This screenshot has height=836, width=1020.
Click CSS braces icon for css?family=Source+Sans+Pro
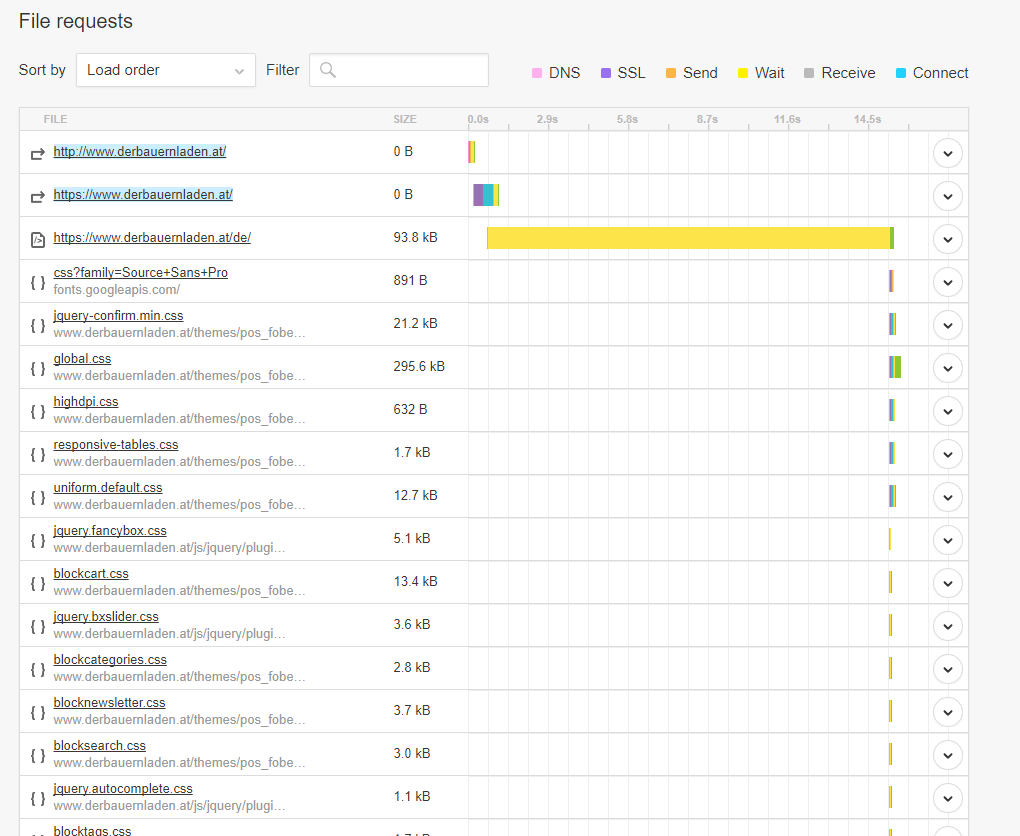coord(38,282)
